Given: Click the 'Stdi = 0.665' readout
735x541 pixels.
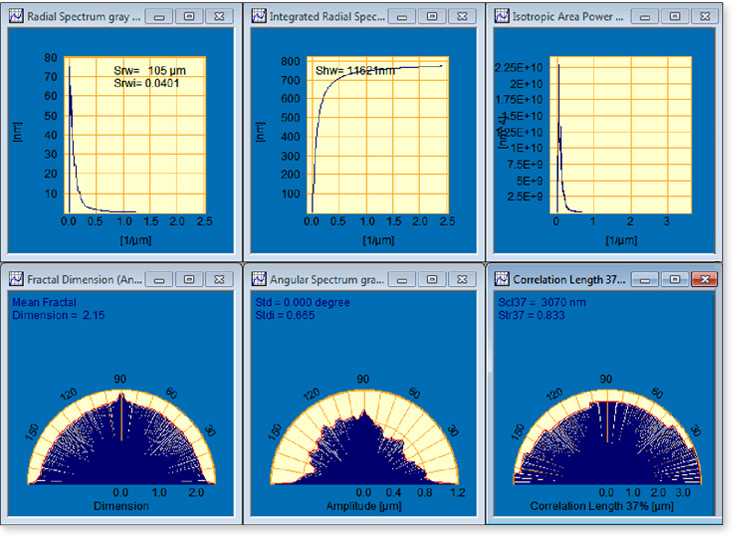Looking at the screenshot, I should click(285, 315).
